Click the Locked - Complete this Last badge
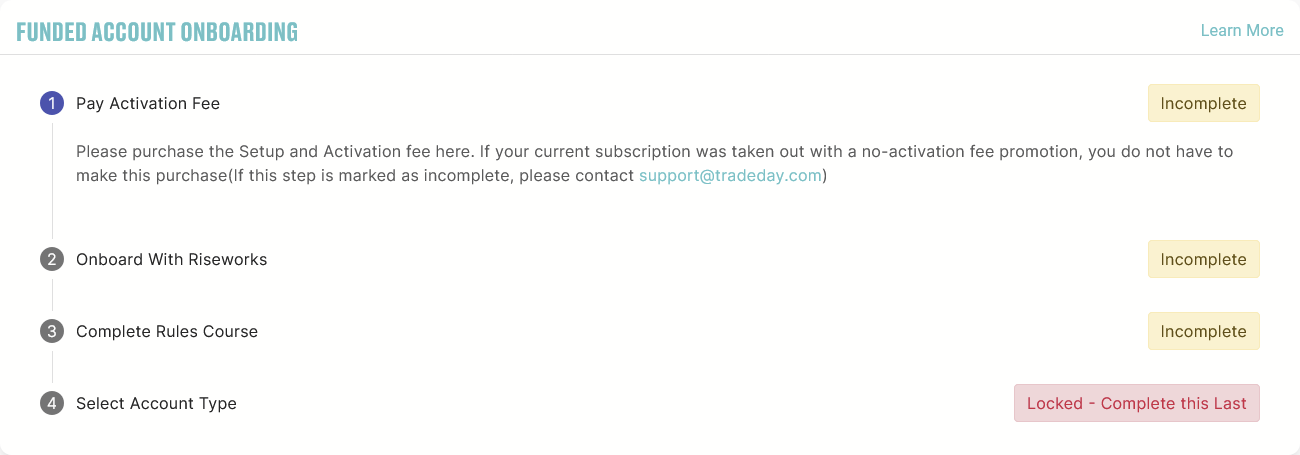Screen dimensions: 1300x455 (1137, 403)
